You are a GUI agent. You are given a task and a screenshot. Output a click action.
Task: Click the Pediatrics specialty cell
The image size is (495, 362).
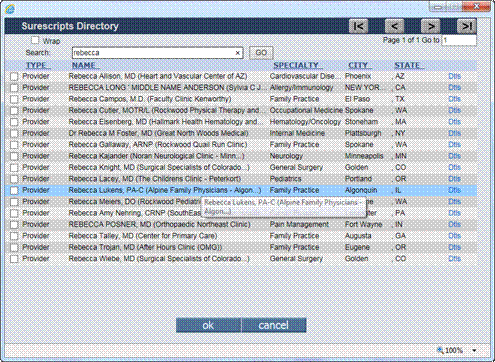click(285, 179)
